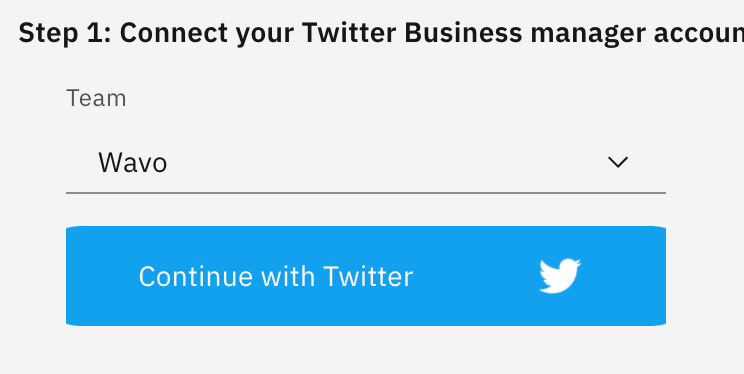744x374 pixels.
Task: Click the word Twitter in the heading
Action: click(349, 33)
